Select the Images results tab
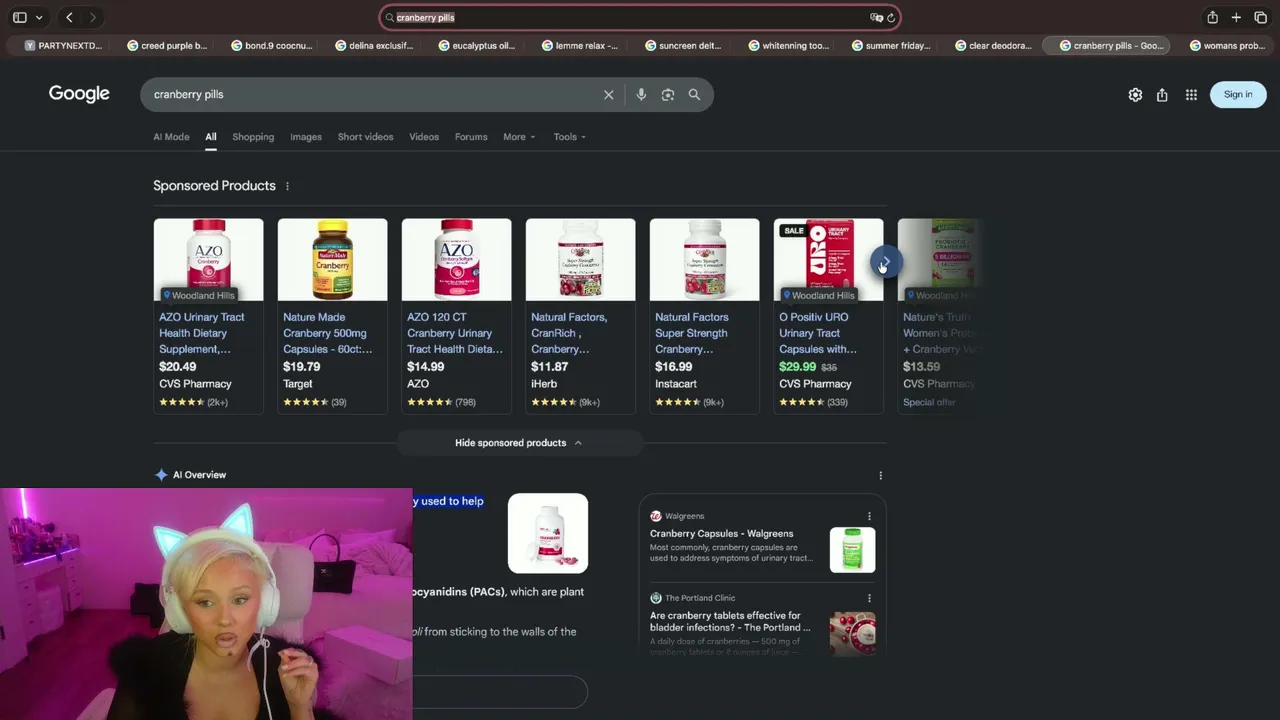This screenshot has width=1280, height=720. pyautogui.click(x=306, y=137)
